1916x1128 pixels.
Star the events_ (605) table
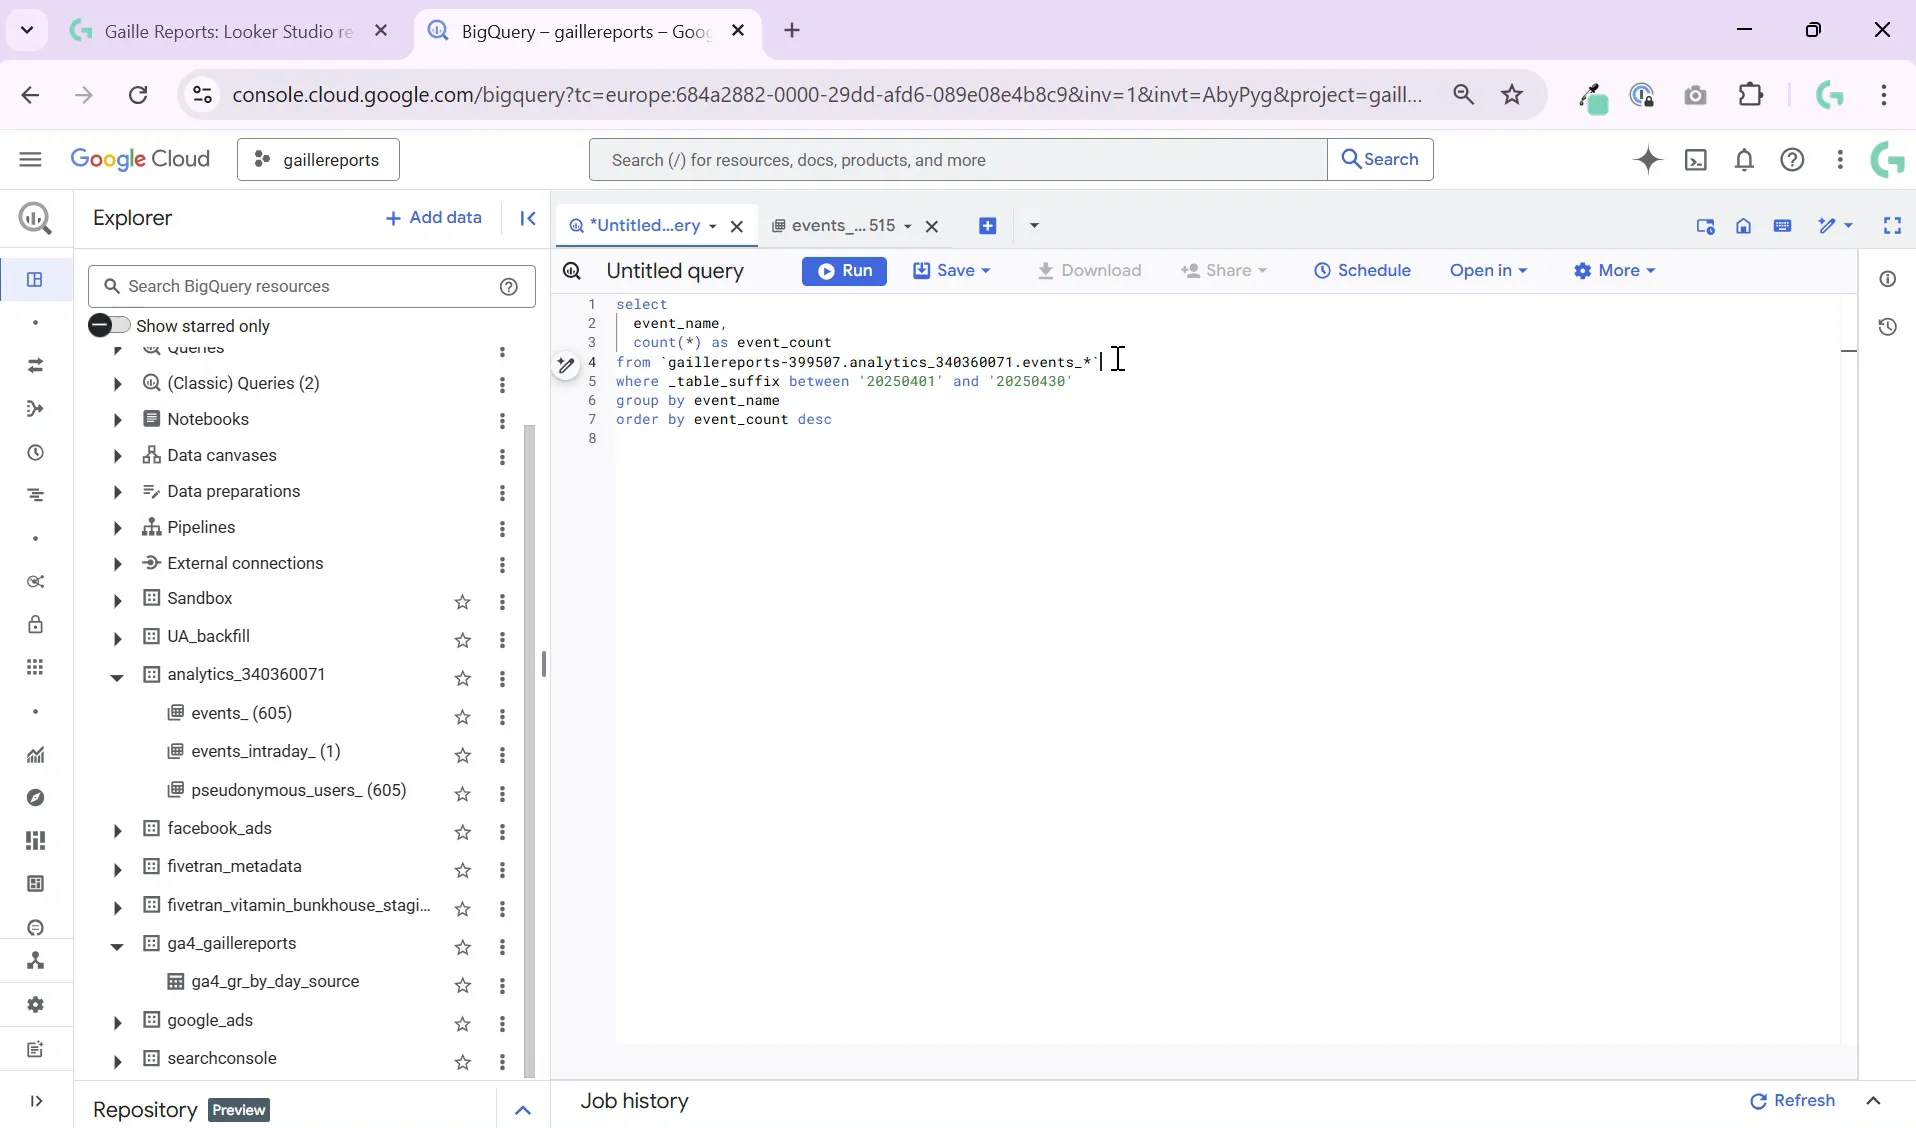(x=462, y=717)
